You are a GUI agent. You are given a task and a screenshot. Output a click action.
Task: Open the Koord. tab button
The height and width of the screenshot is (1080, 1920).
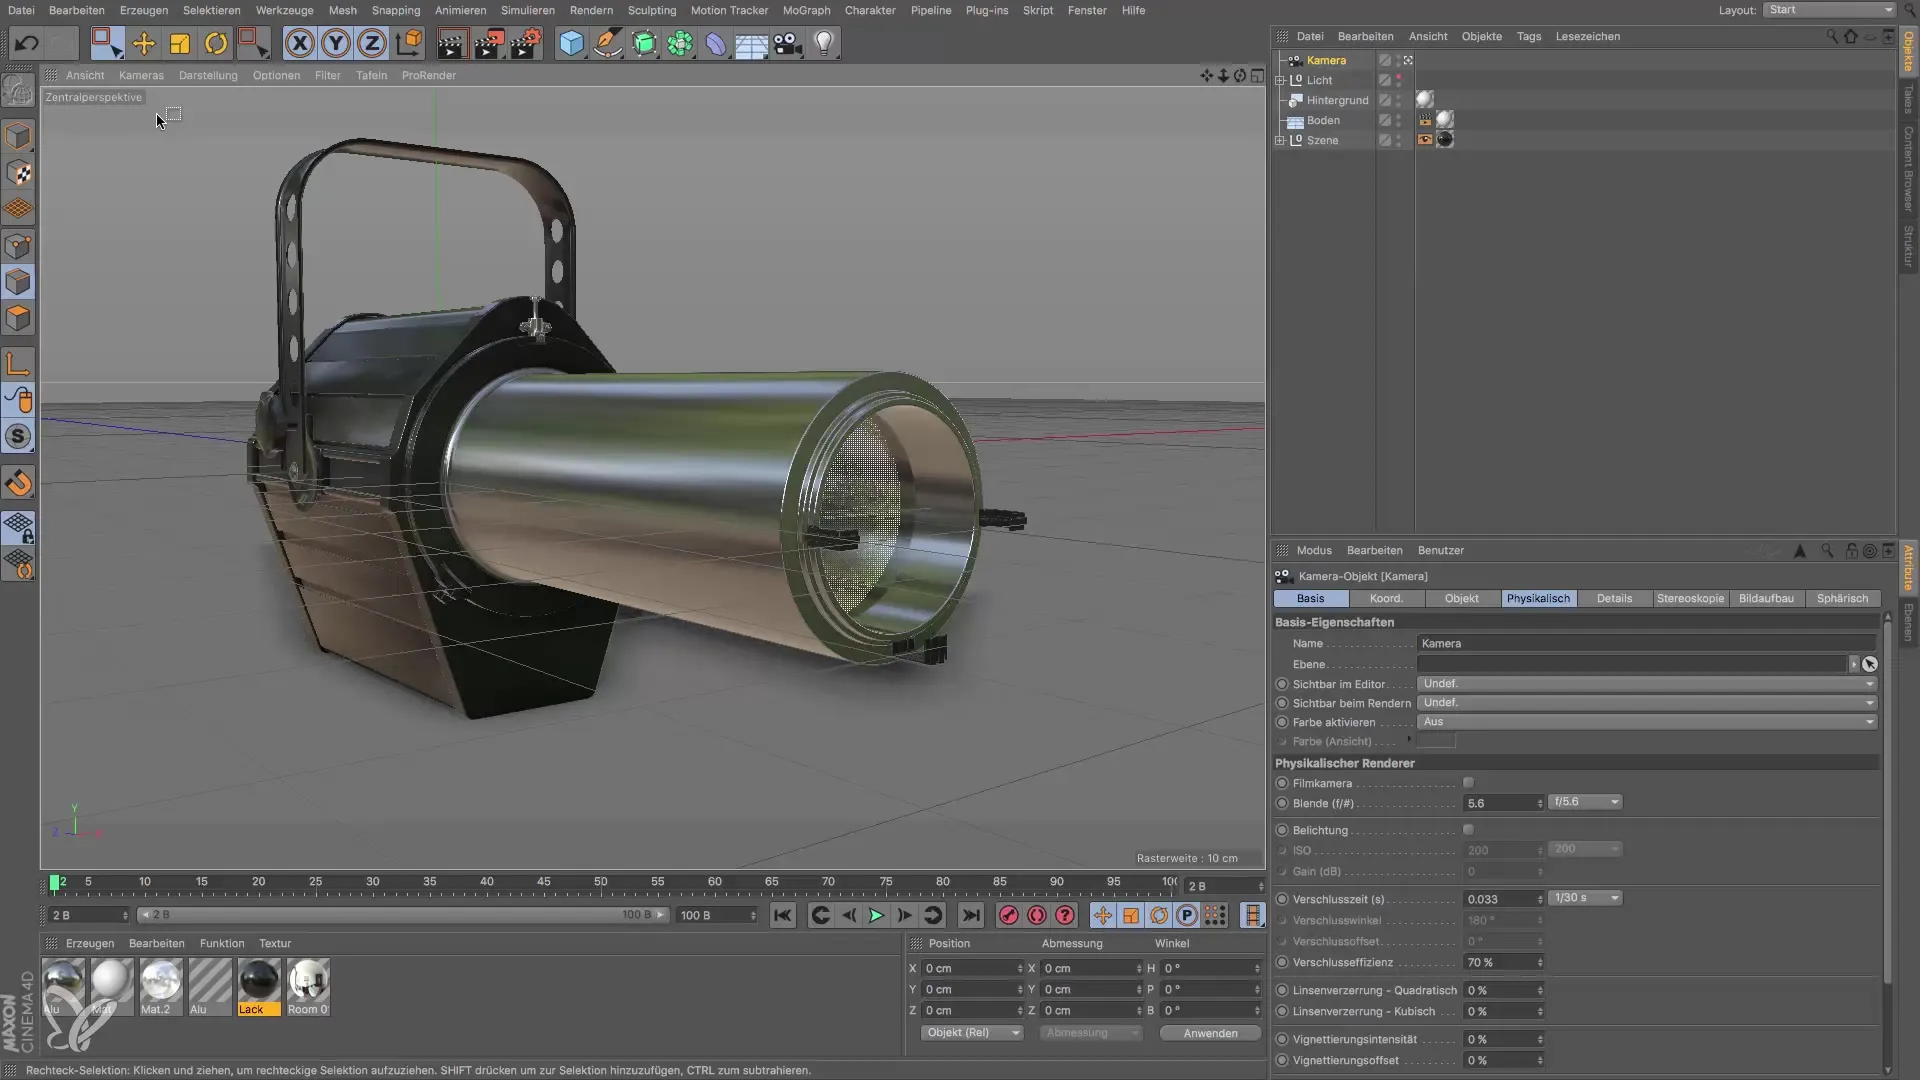(x=1386, y=598)
